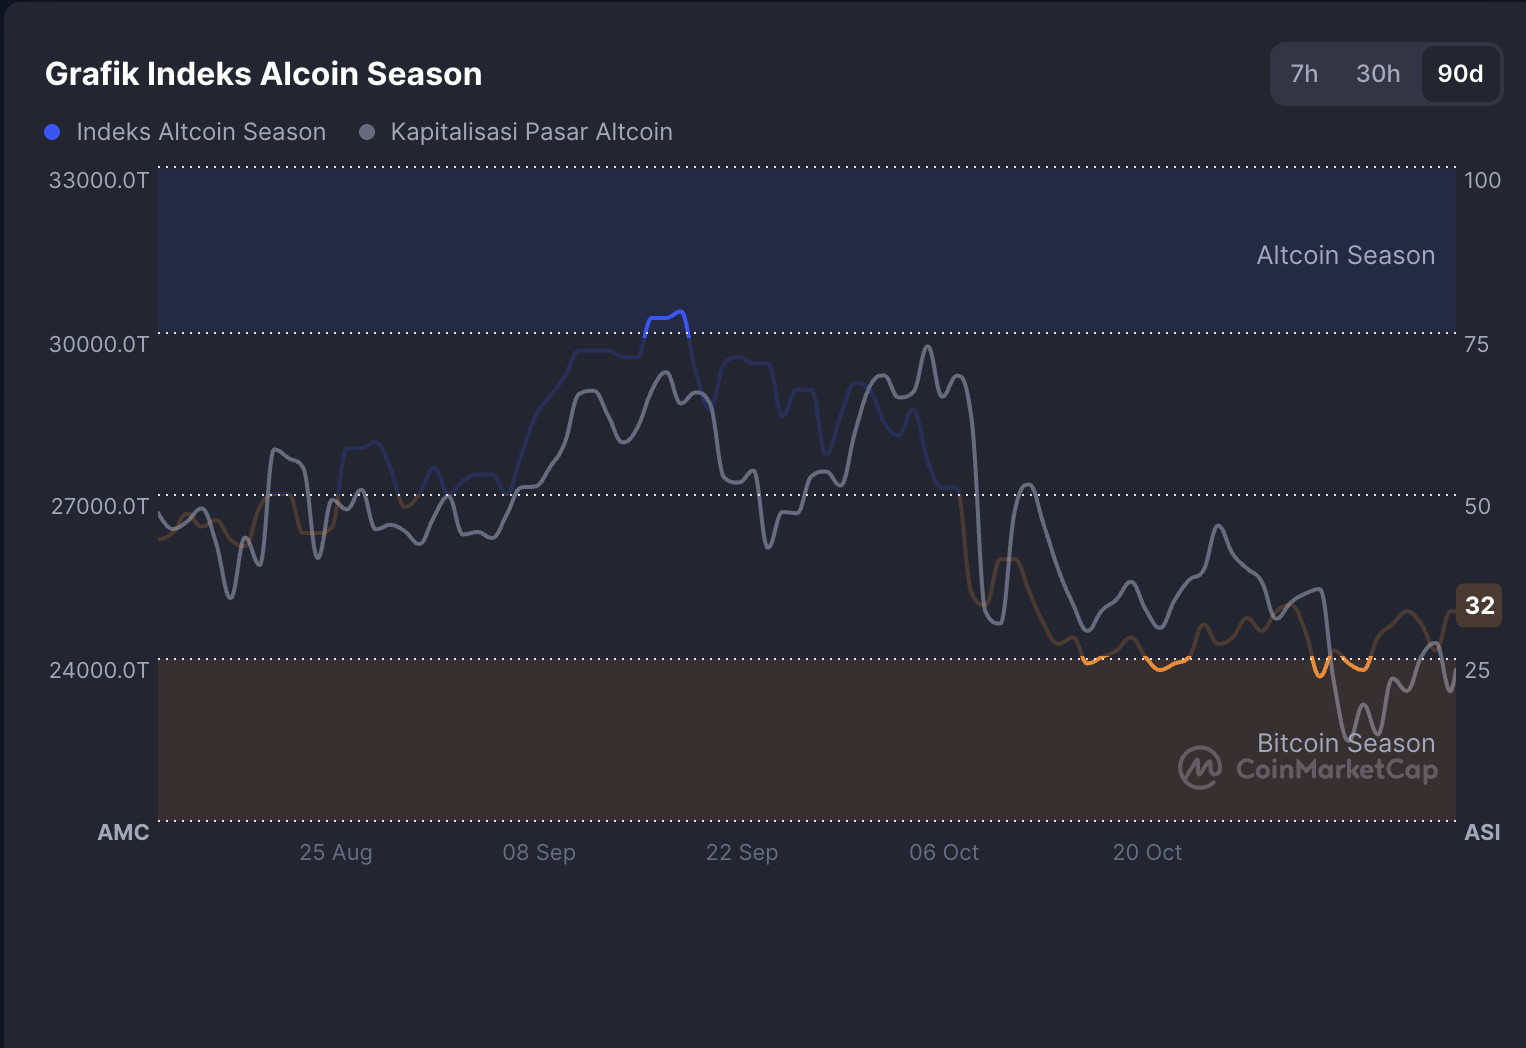Viewport: 1526px width, 1048px height.
Task: Click the 08 Sep date label
Action: pos(539,852)
